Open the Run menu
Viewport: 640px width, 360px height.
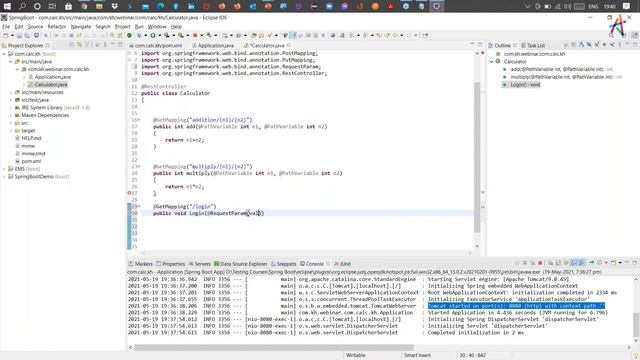(x=139, y=27)
